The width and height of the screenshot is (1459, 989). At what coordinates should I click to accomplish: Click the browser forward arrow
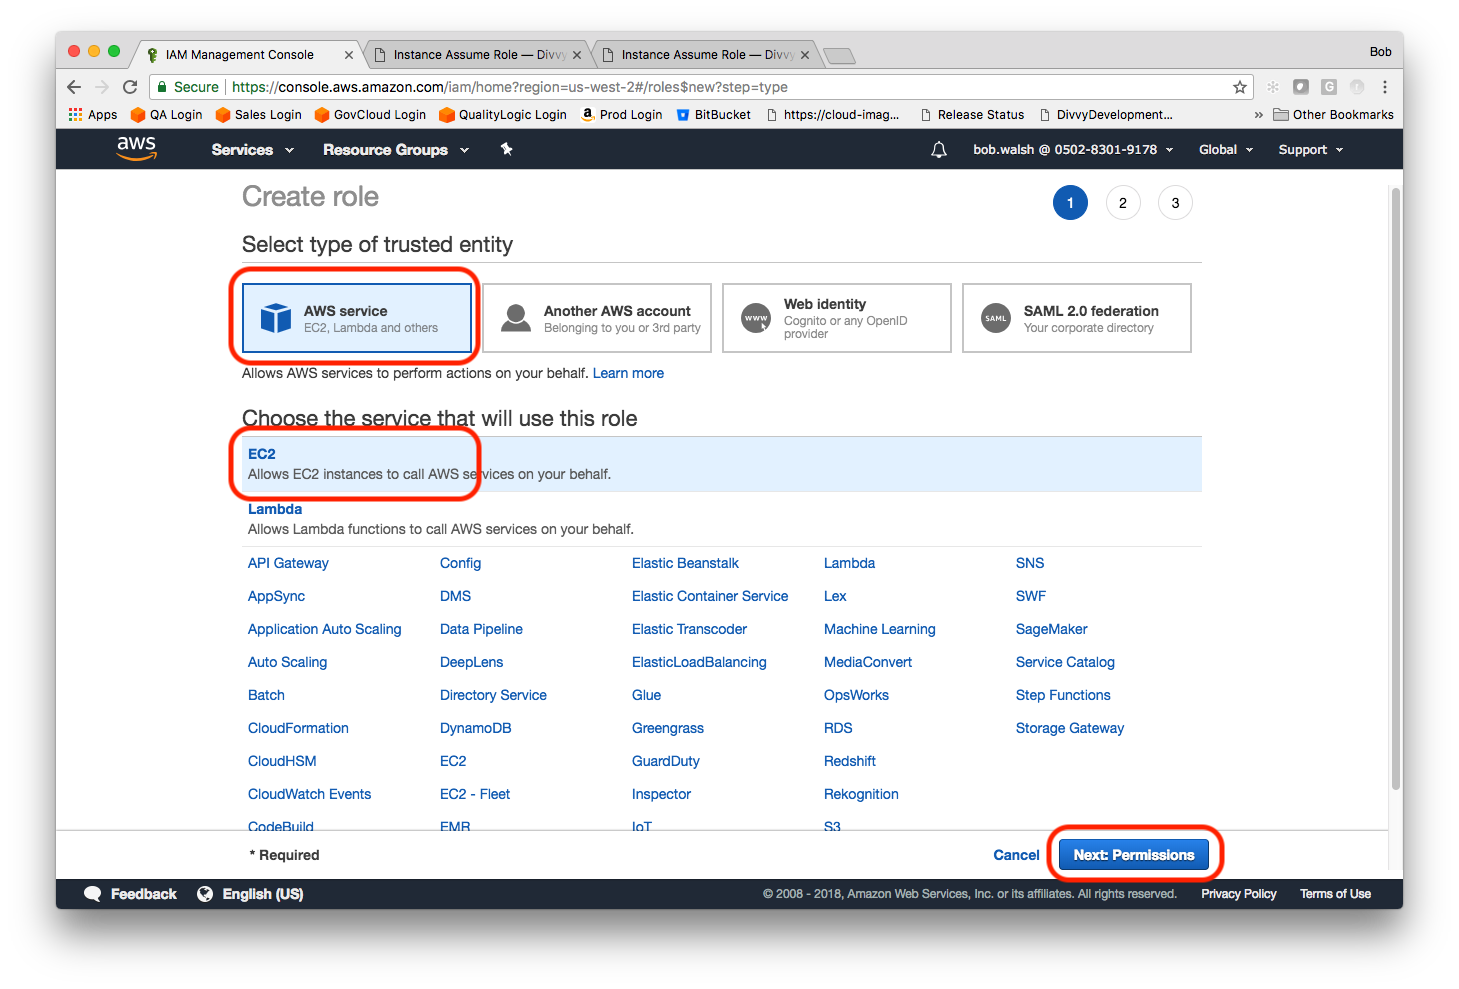coord(102,87)
